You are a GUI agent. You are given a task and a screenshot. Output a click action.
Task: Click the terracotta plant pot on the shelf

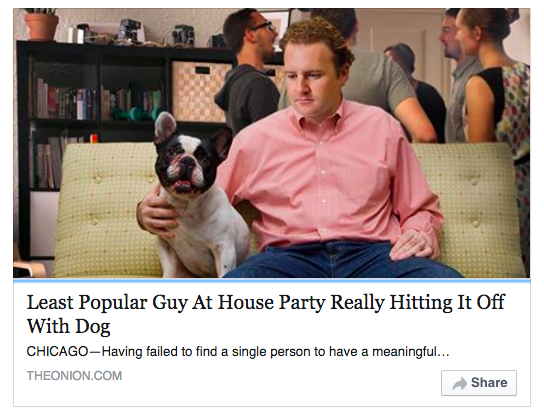point(41,26)
